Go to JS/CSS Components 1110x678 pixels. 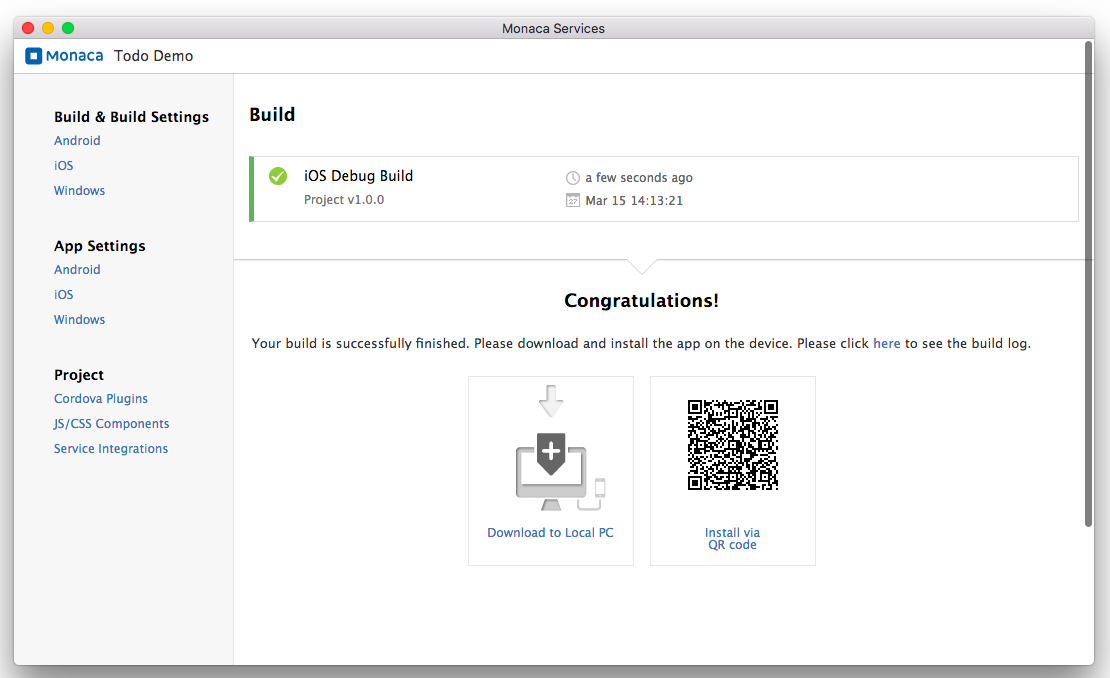111,424
